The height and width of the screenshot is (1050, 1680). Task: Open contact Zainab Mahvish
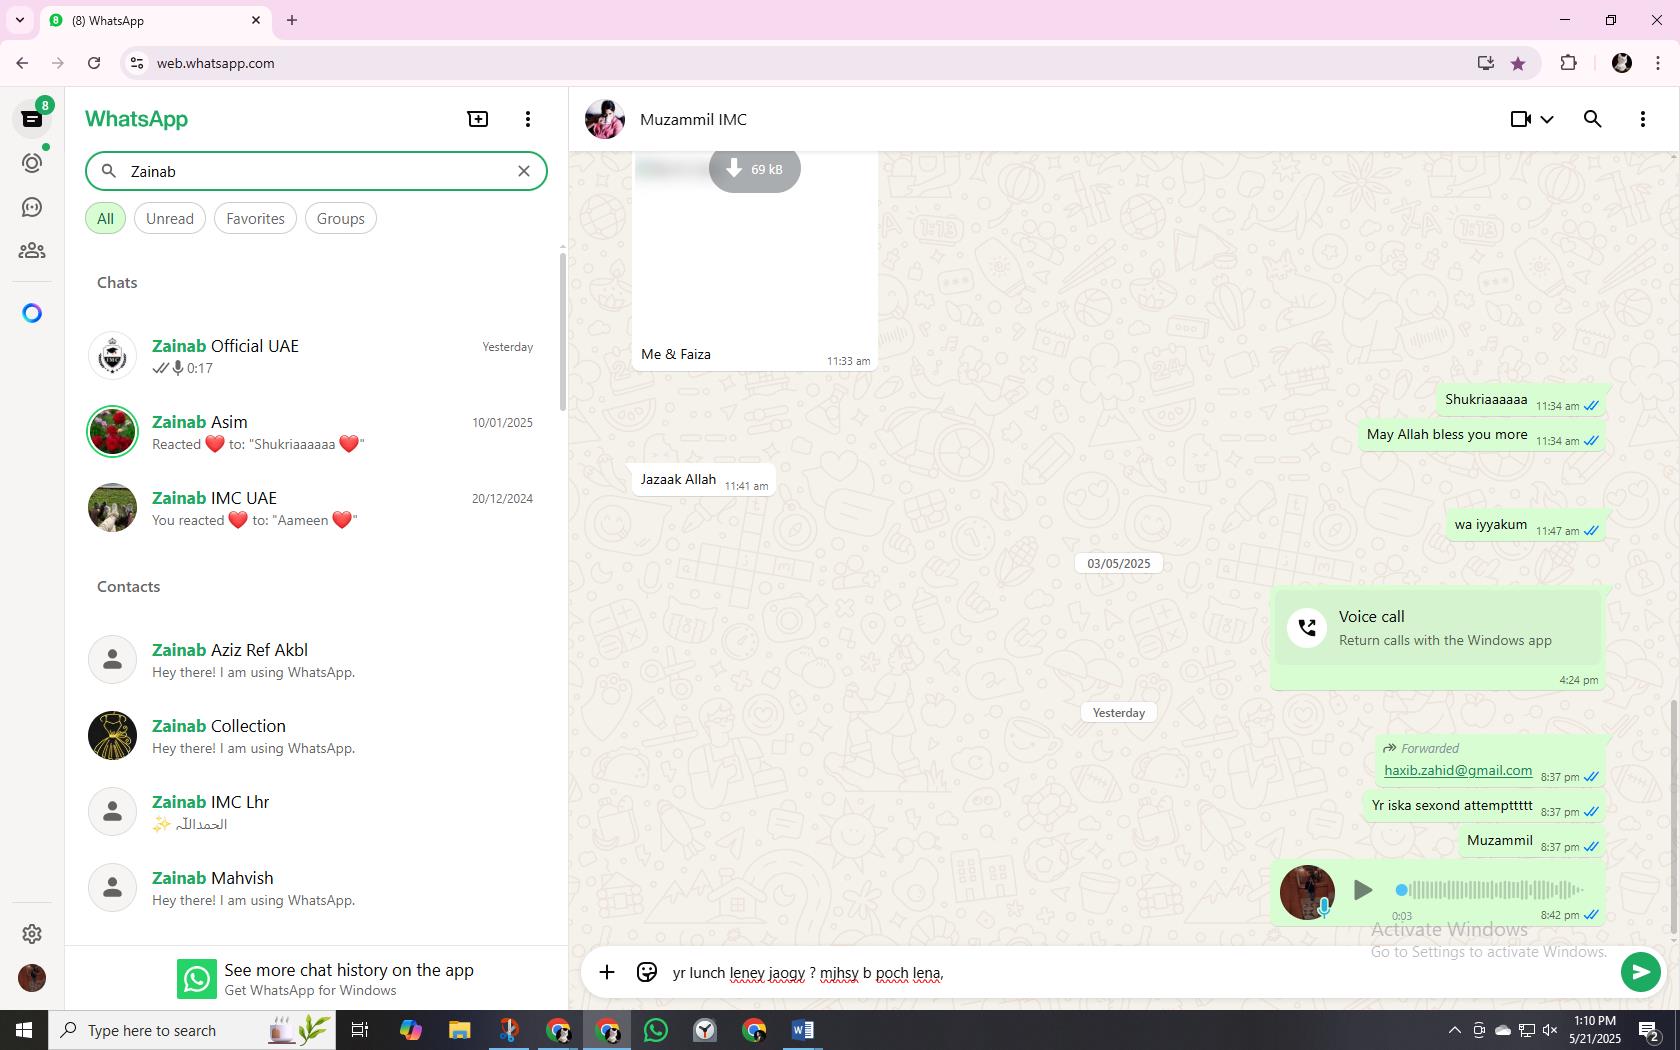point(314,888)
